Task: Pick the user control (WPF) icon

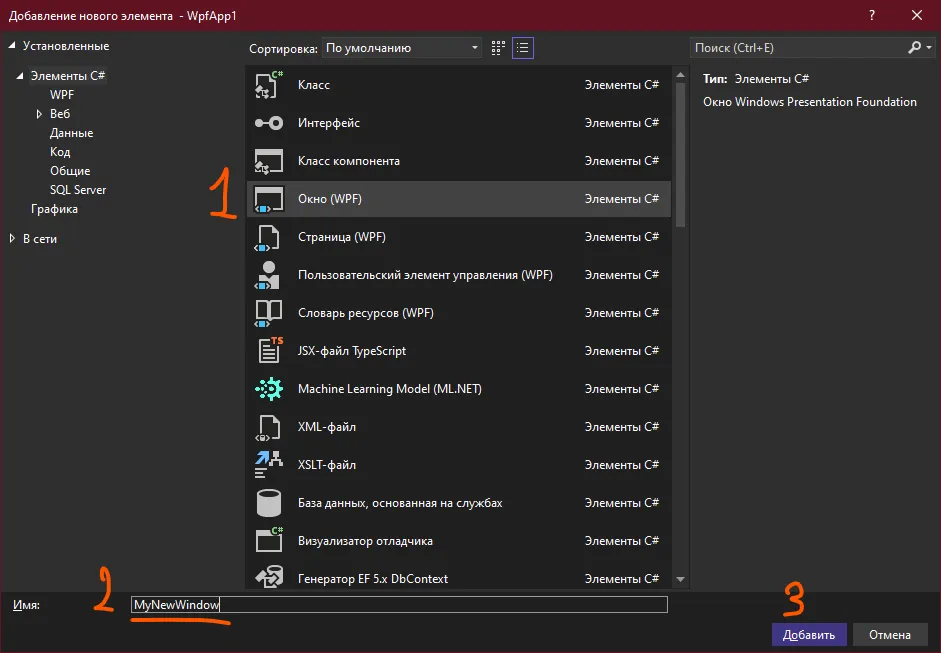Action: (x=268, y=275)
